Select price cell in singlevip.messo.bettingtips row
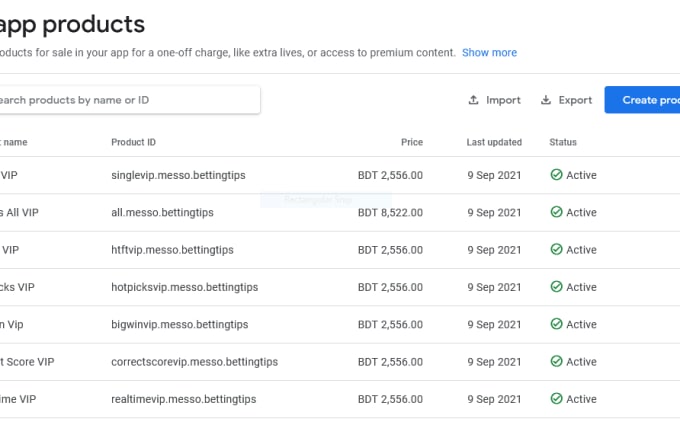680x425 pixels. click(x=390, y=175)
